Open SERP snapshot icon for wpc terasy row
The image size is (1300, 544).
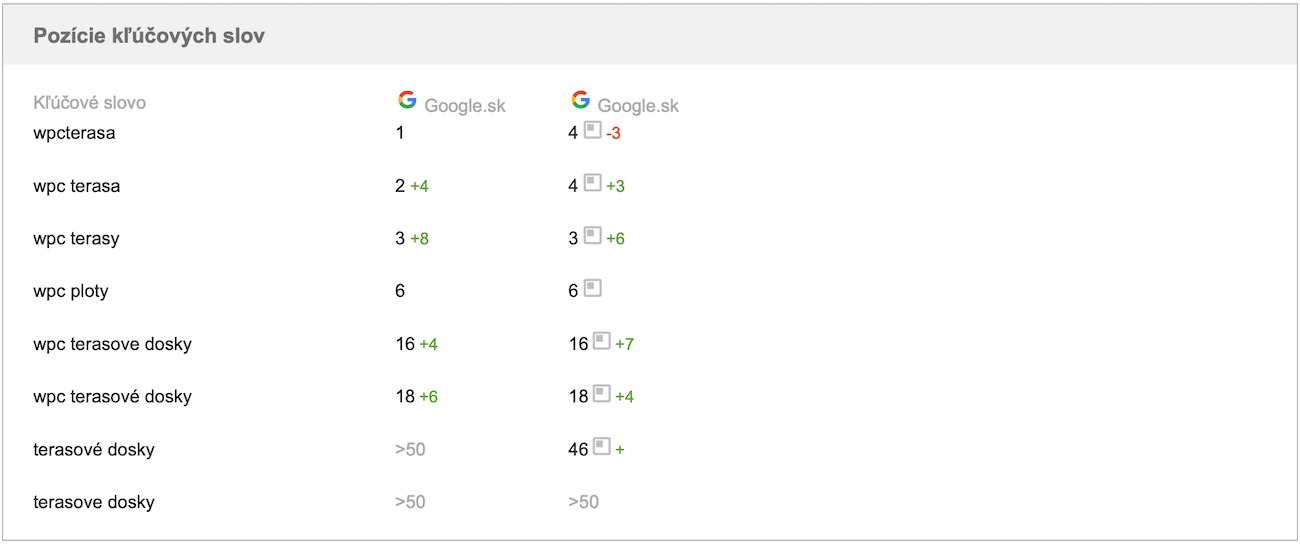592,236
